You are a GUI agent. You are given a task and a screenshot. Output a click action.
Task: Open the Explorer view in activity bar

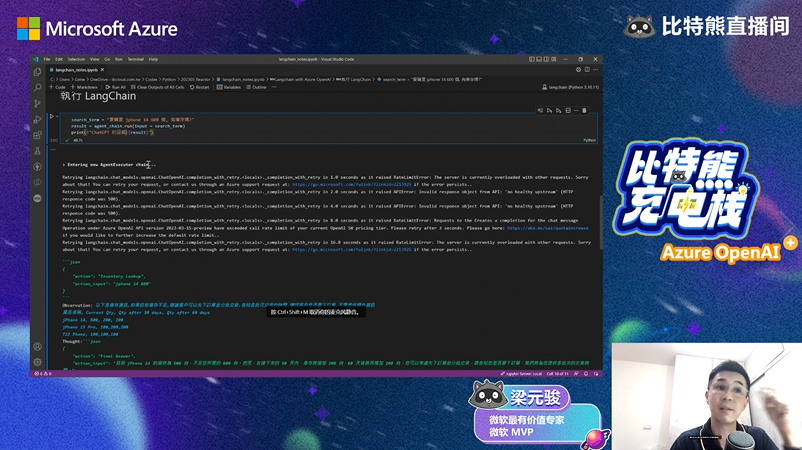(x=37, y=73)
